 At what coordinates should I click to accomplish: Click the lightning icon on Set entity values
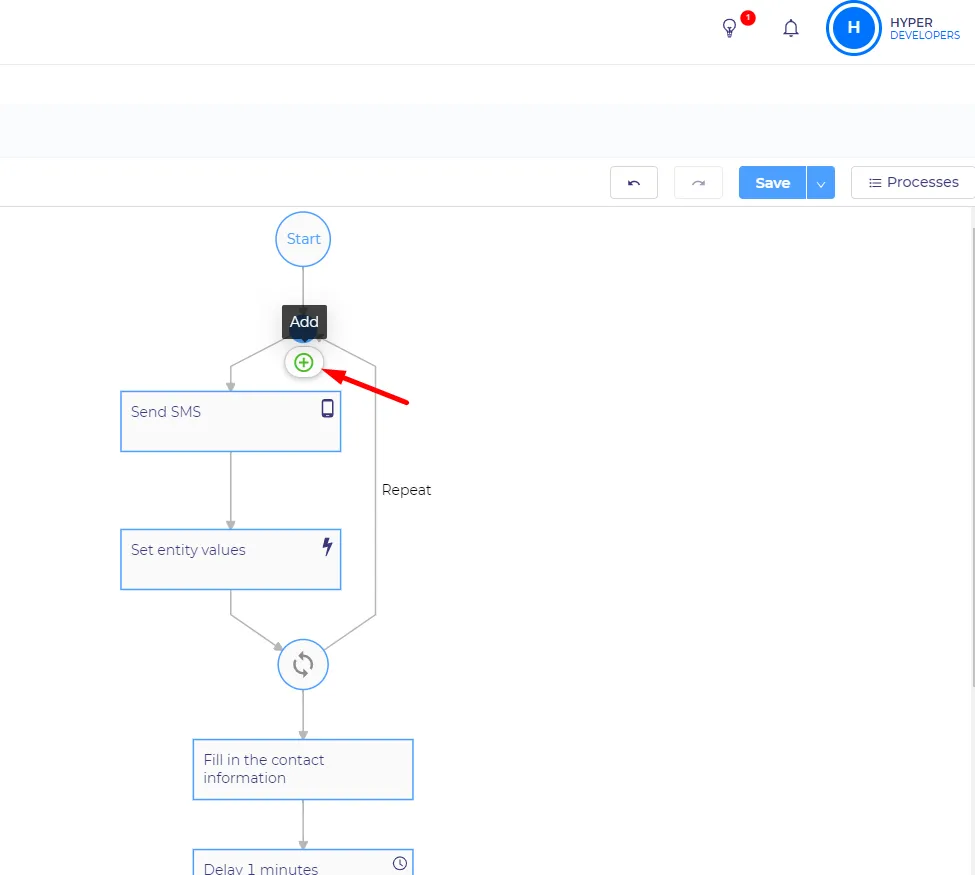pos(327,547)
